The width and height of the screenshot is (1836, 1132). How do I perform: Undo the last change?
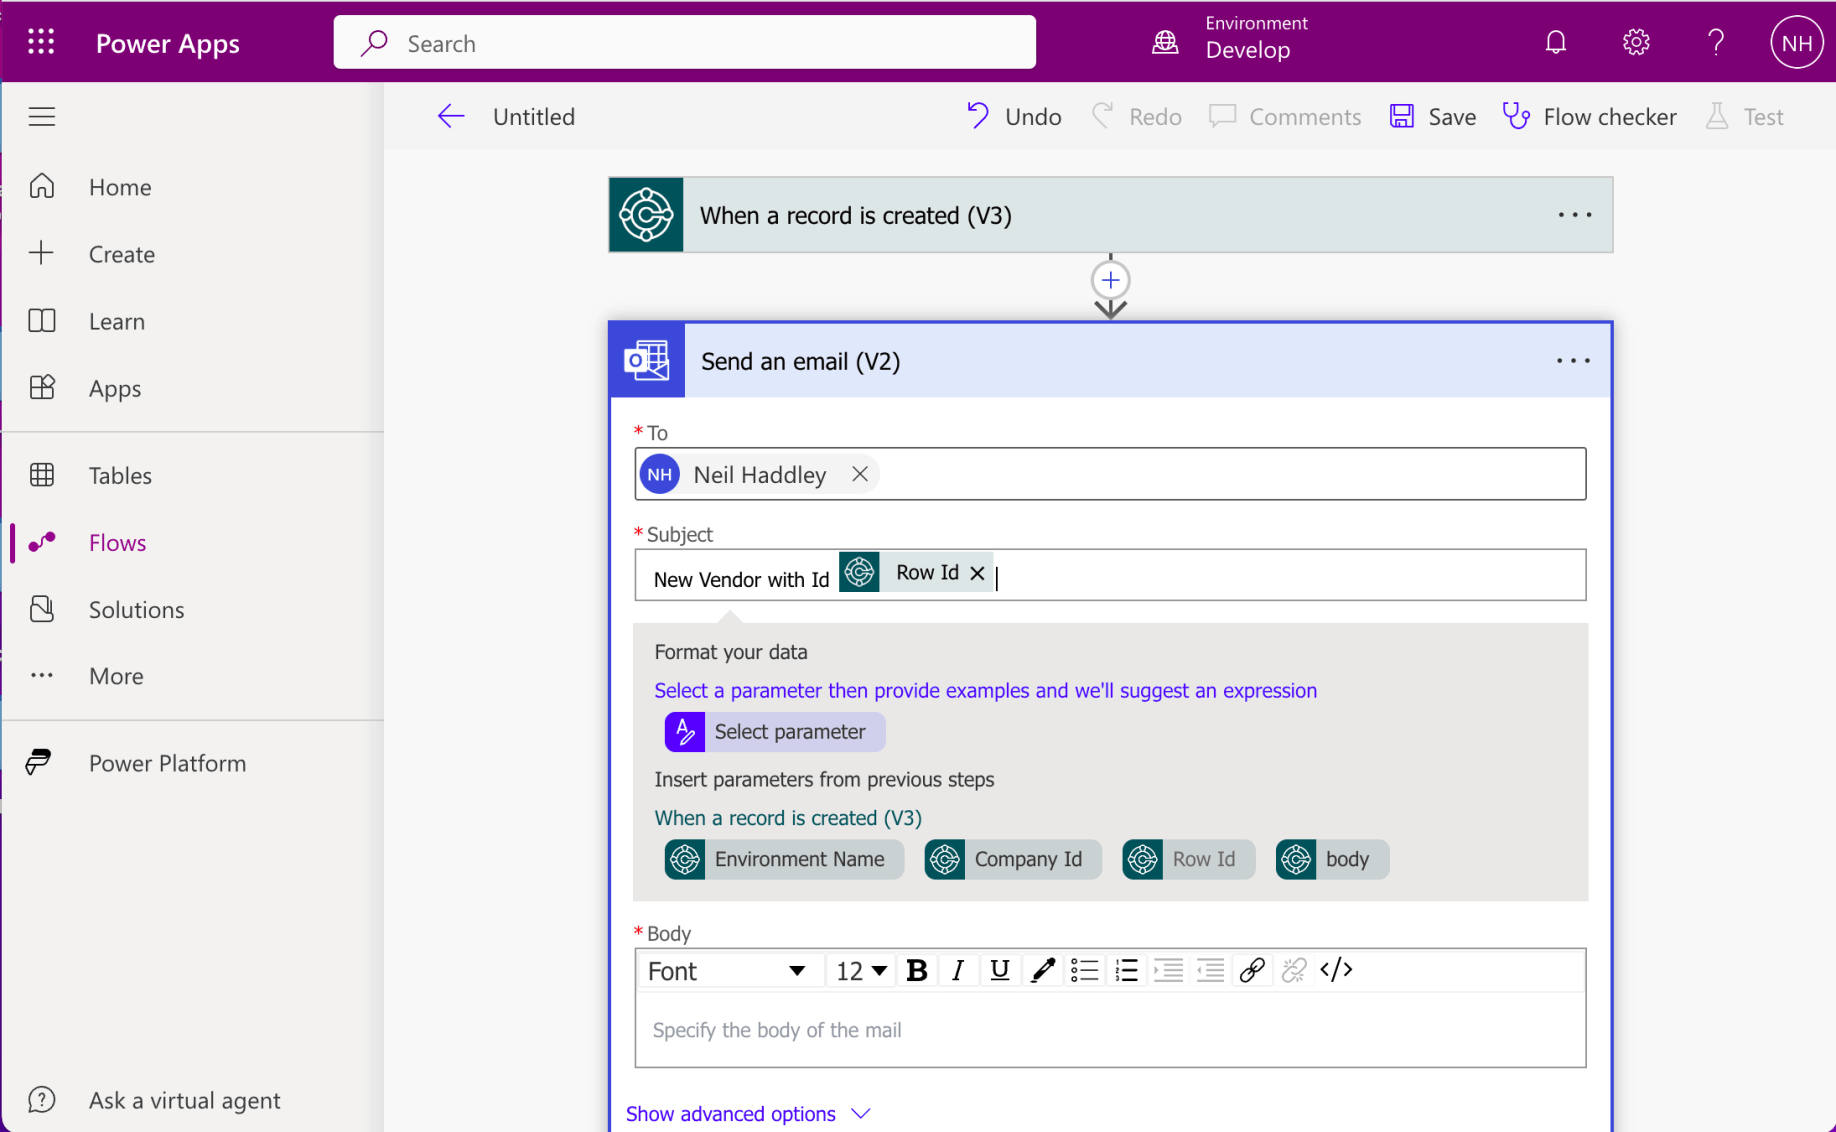click(1013, 117)
